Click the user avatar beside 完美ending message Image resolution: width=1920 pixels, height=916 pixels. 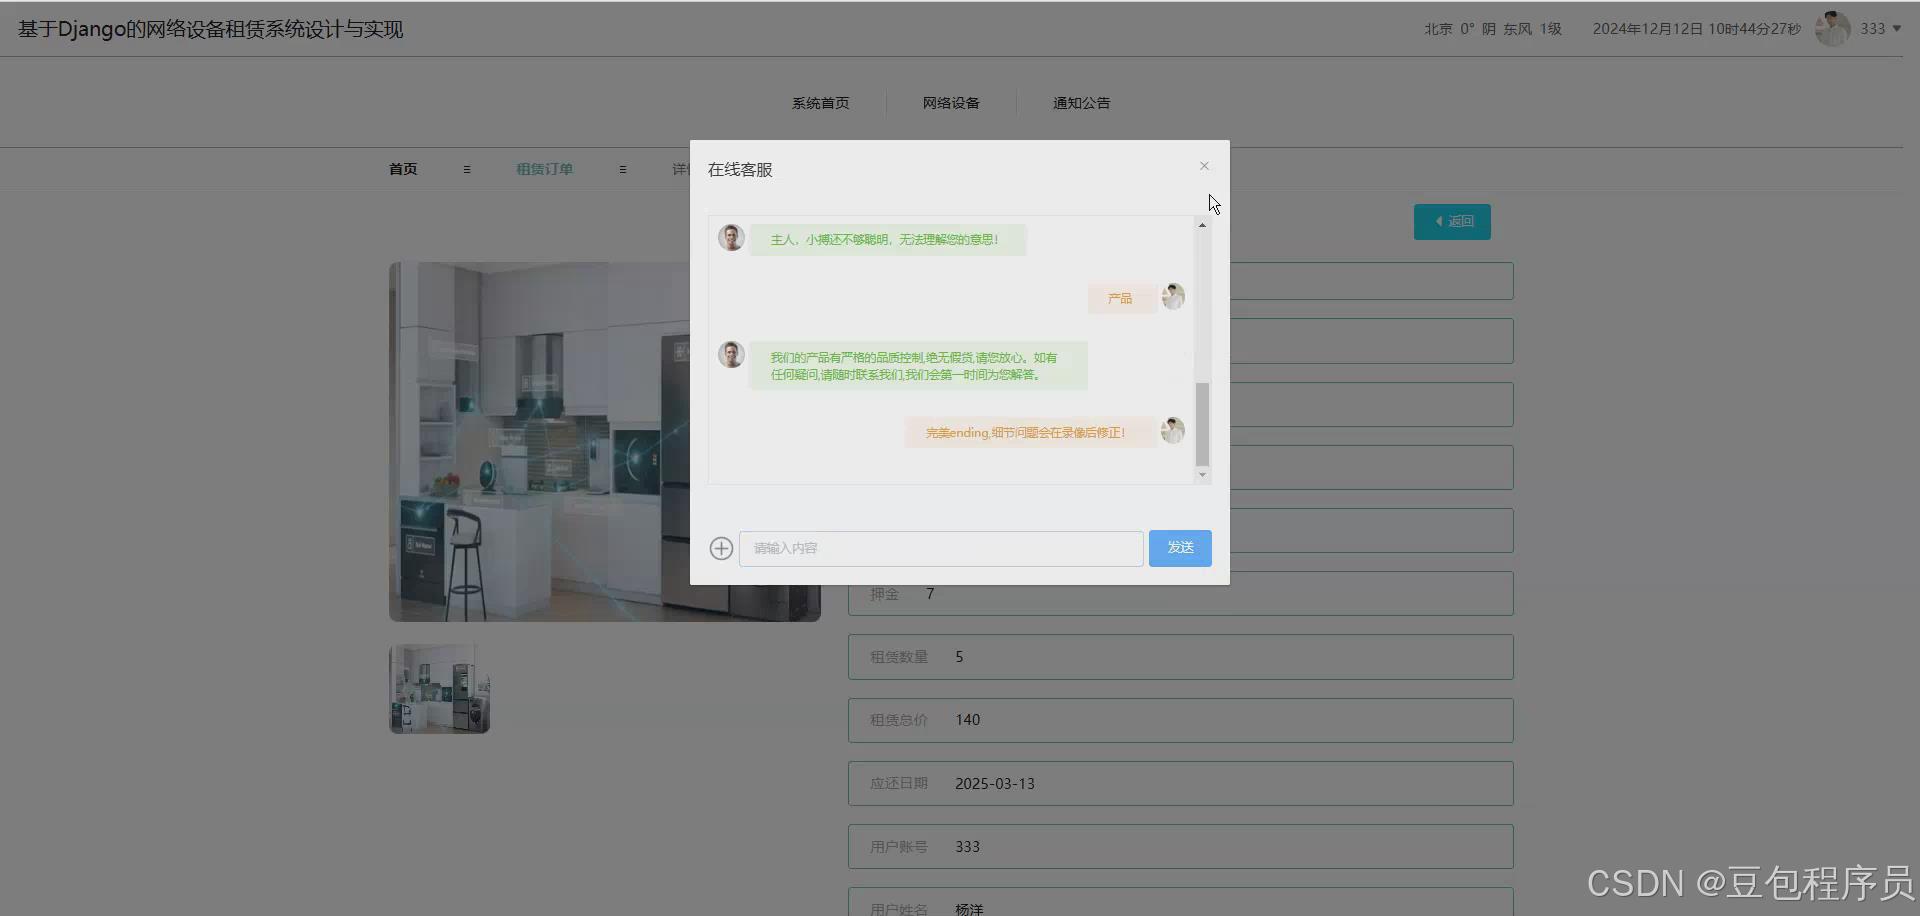(x=1173, y=431)
